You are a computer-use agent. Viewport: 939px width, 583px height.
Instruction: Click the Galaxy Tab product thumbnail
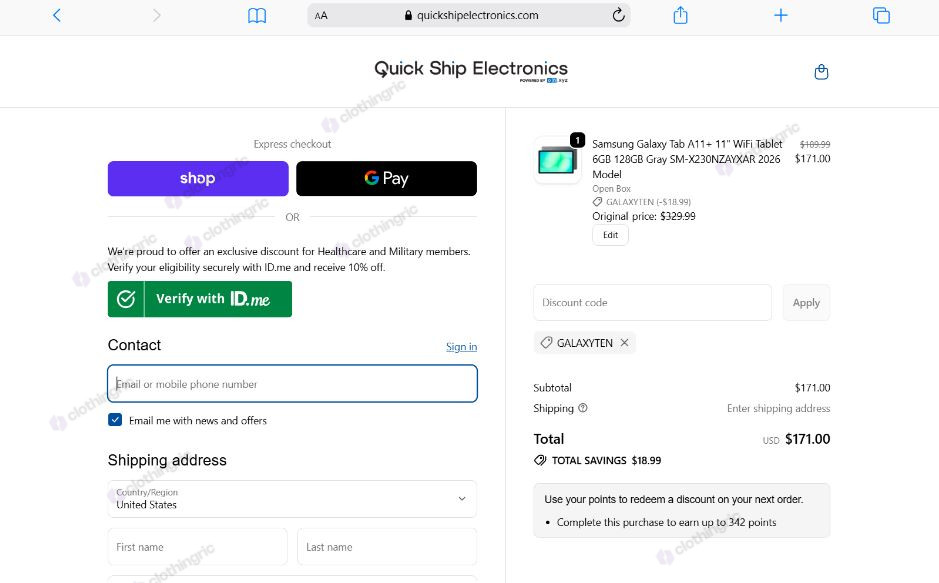[557, 160]
